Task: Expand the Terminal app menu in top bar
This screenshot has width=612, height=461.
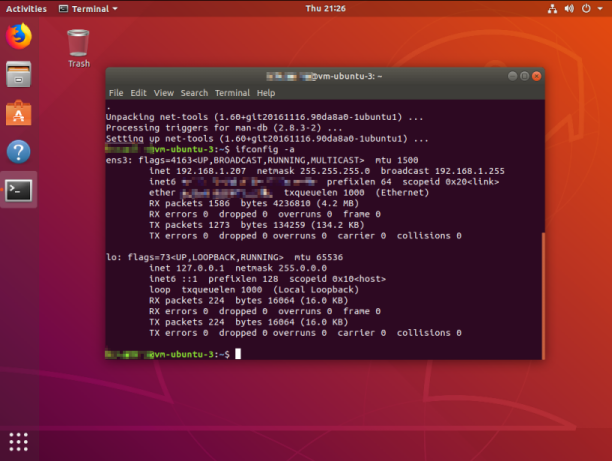Action: point(88,8)
